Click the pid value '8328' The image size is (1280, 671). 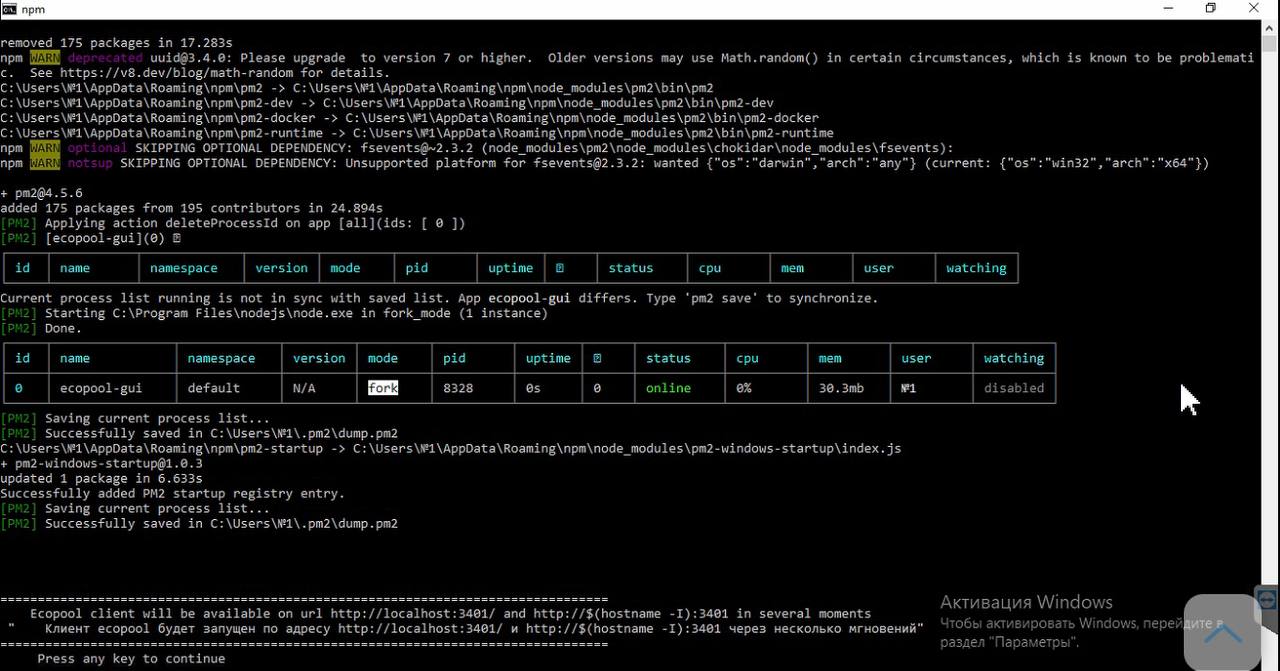pos(458,388)
